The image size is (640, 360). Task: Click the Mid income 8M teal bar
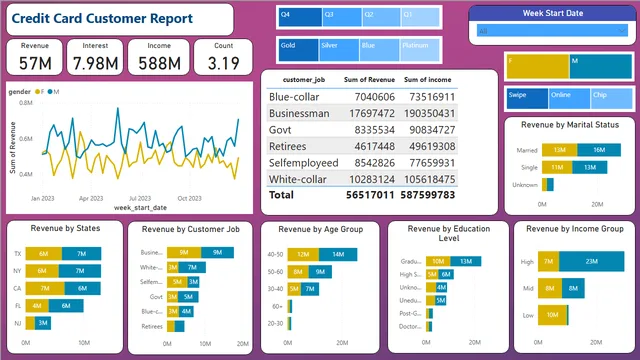(573, 288)
